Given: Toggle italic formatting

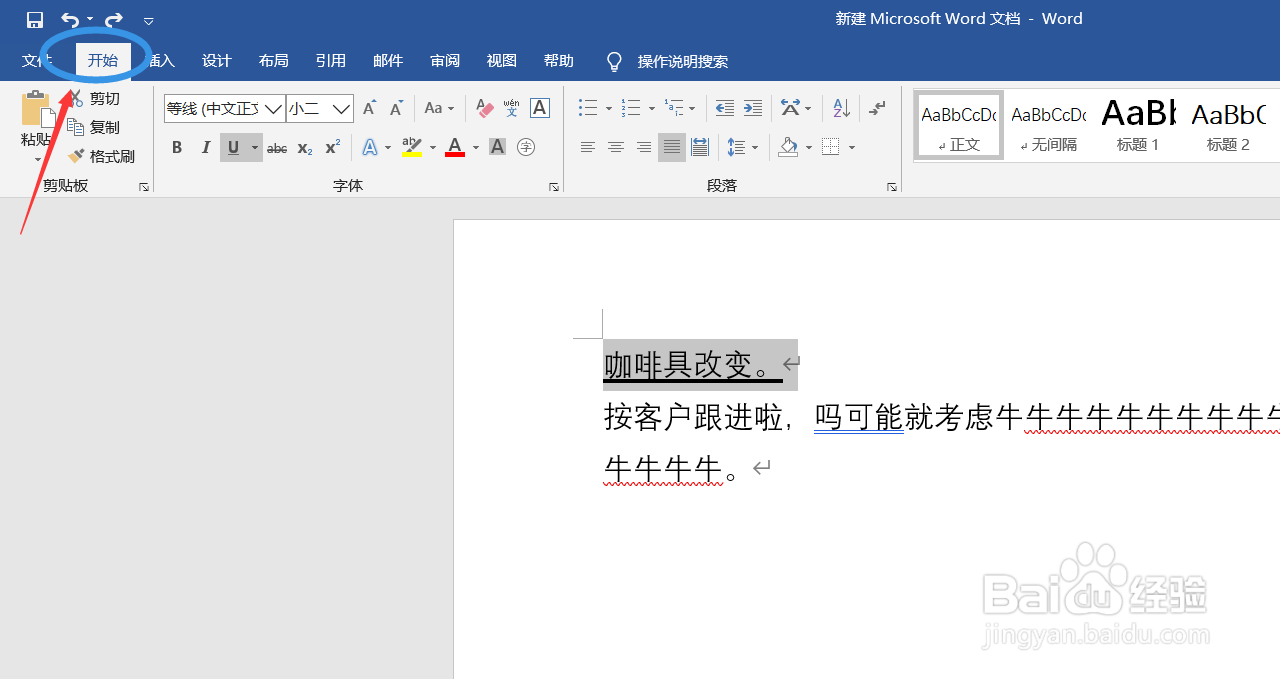Looking at the screenshot, I should pyautogui.click(x=205, y=147).
